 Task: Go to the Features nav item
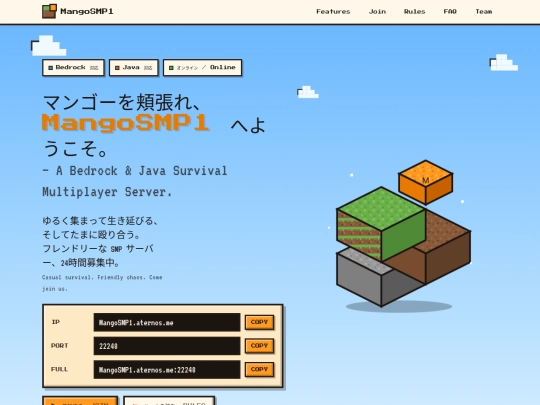click(x=333, y=12)
